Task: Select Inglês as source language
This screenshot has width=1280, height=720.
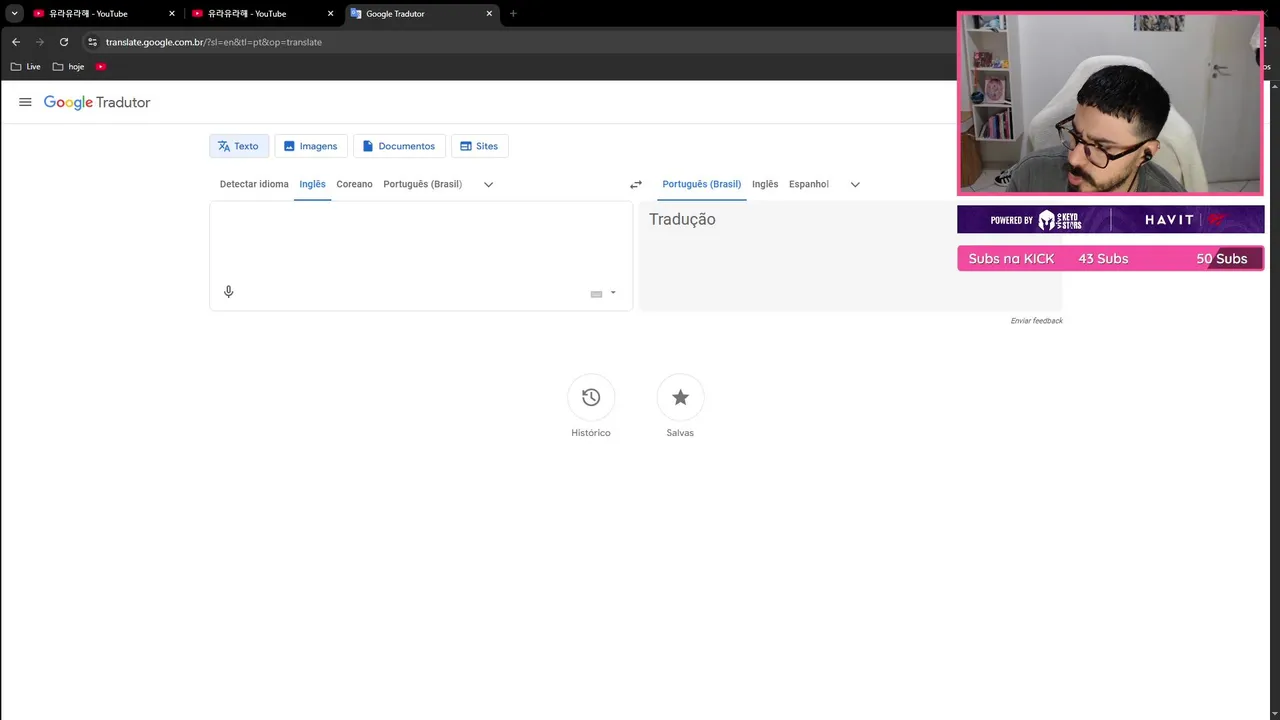Action: (x=312, y=184)
